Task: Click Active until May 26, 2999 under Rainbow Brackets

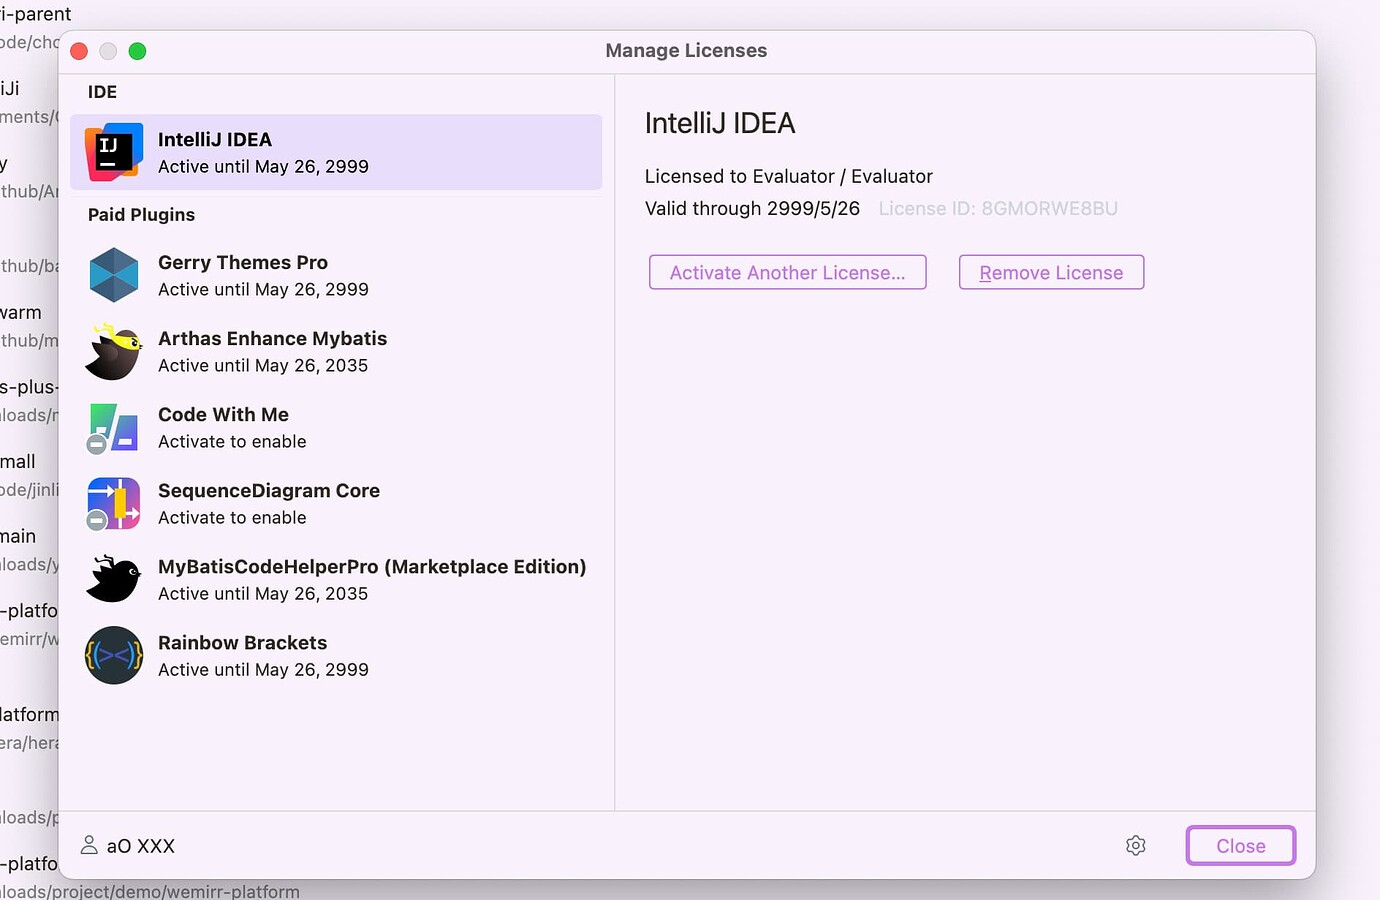Action: 263,669
